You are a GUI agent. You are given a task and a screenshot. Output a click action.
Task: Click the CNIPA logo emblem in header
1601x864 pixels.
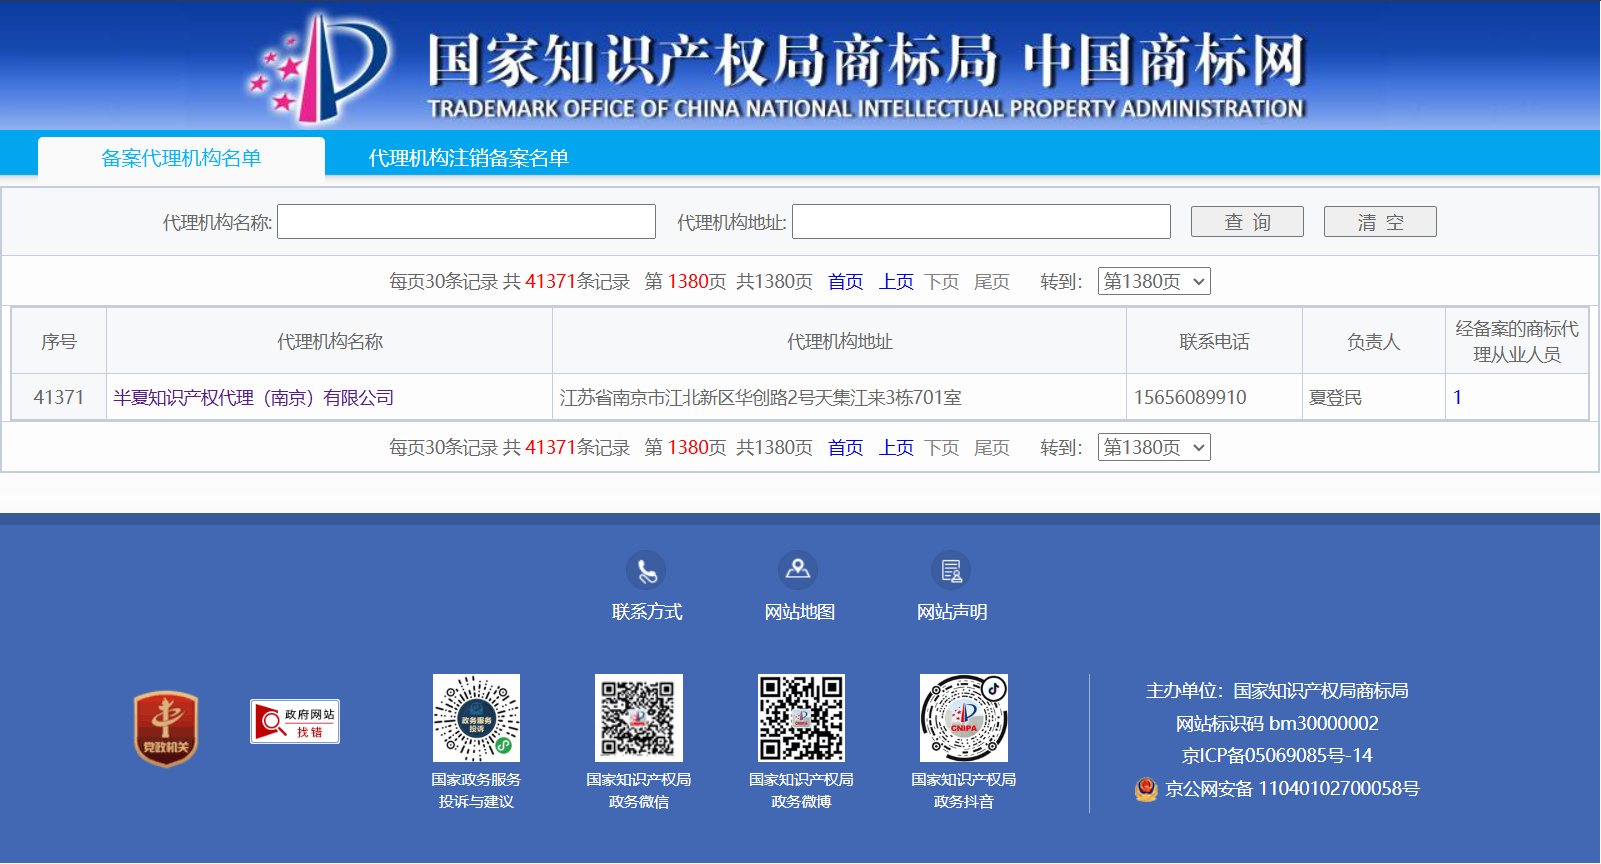pyautogui.click(x=318, y=67)
